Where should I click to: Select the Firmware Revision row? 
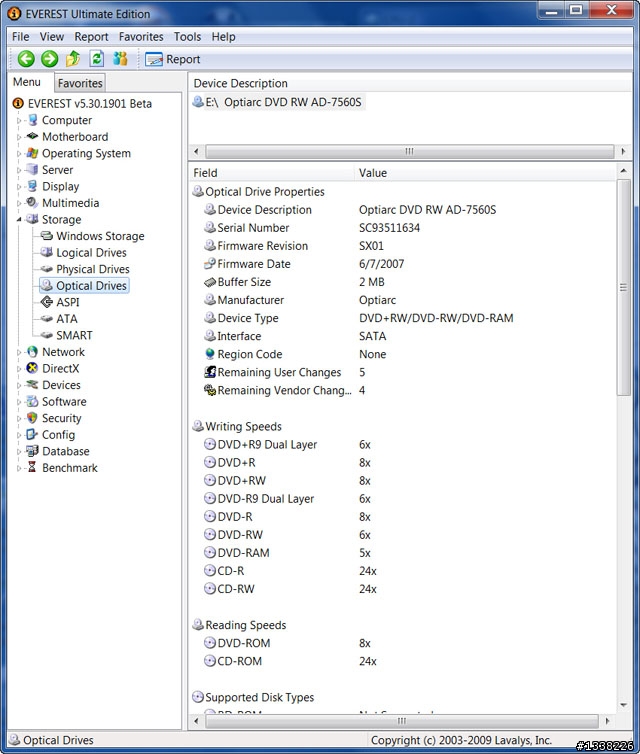pos(403,246)
